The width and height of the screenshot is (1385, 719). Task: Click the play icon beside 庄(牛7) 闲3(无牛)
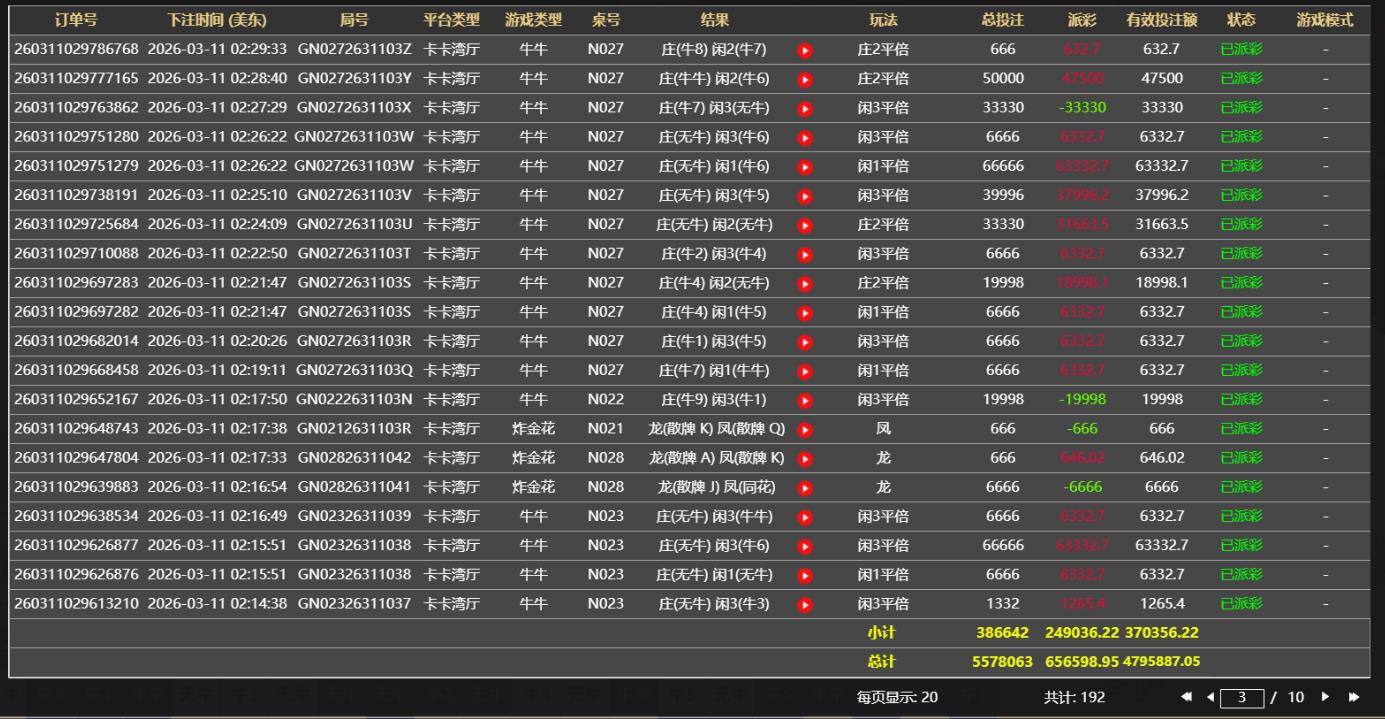[x=805, y=108]
